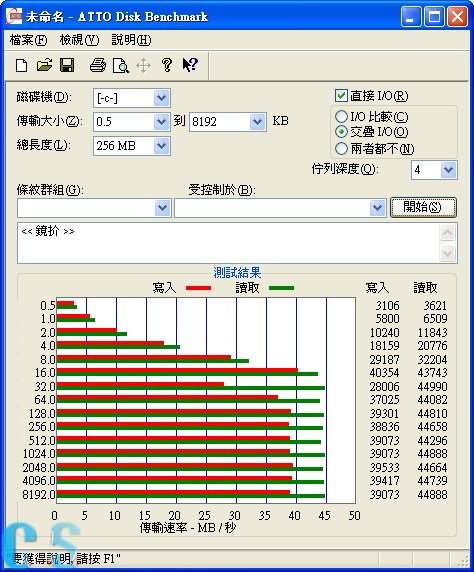
Task: Expand the 總長度 256 MB dropdown
Action: click(x=162, y=146)
